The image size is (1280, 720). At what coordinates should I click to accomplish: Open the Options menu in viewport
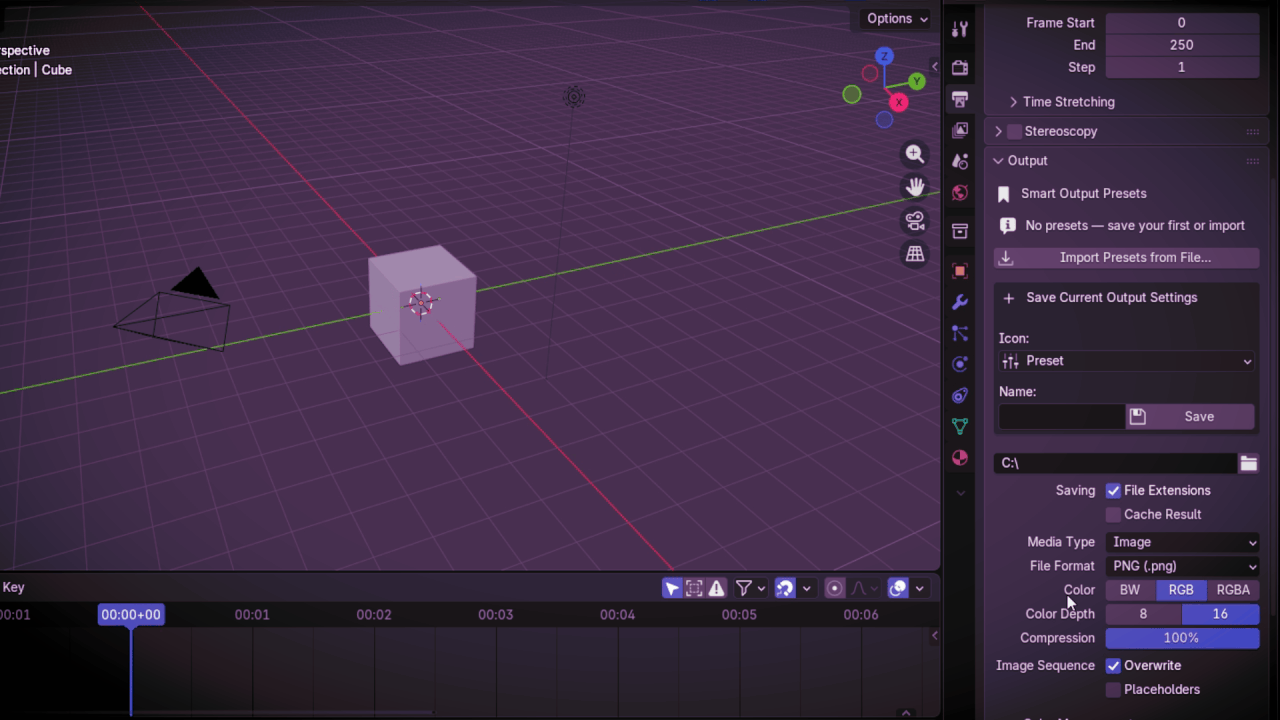click(x=896, y=19)
